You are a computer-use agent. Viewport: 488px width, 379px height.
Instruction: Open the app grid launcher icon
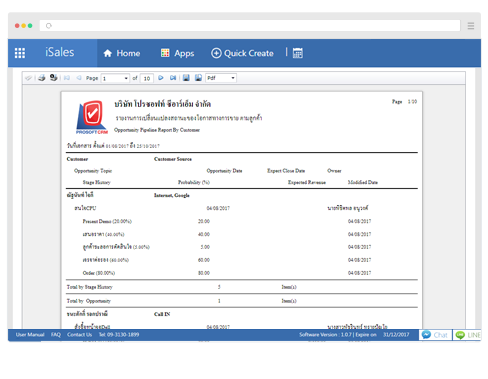pos(20,53)
